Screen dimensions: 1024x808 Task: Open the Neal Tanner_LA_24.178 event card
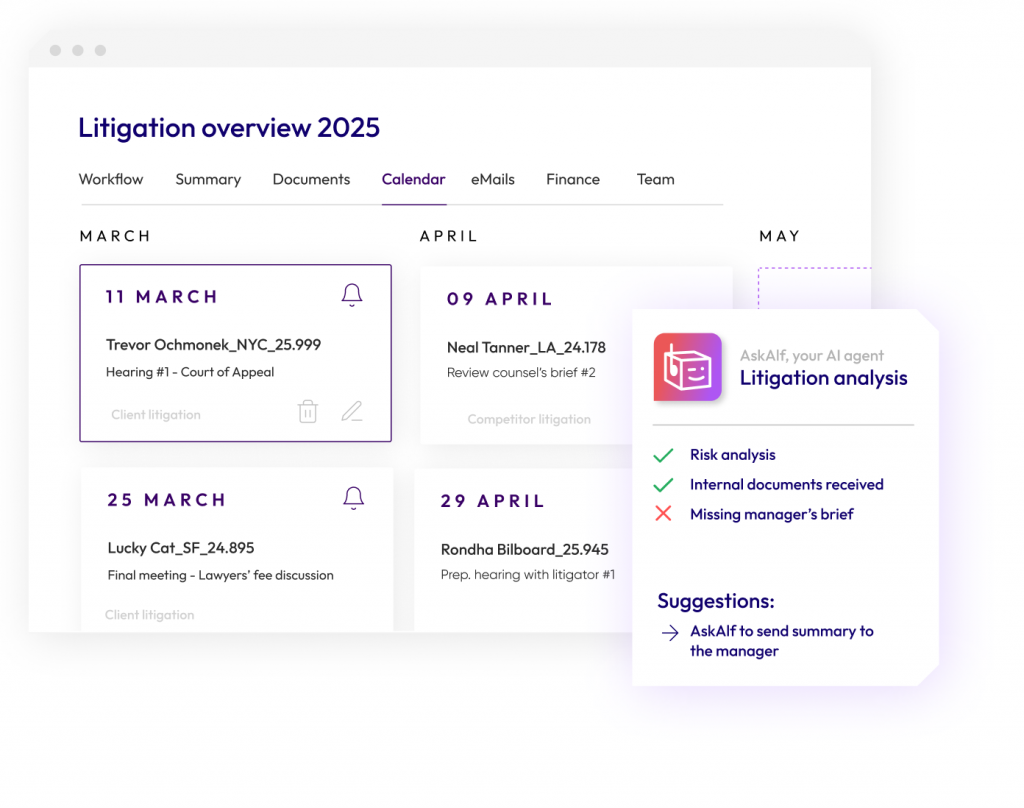click(x=526, y=348)
